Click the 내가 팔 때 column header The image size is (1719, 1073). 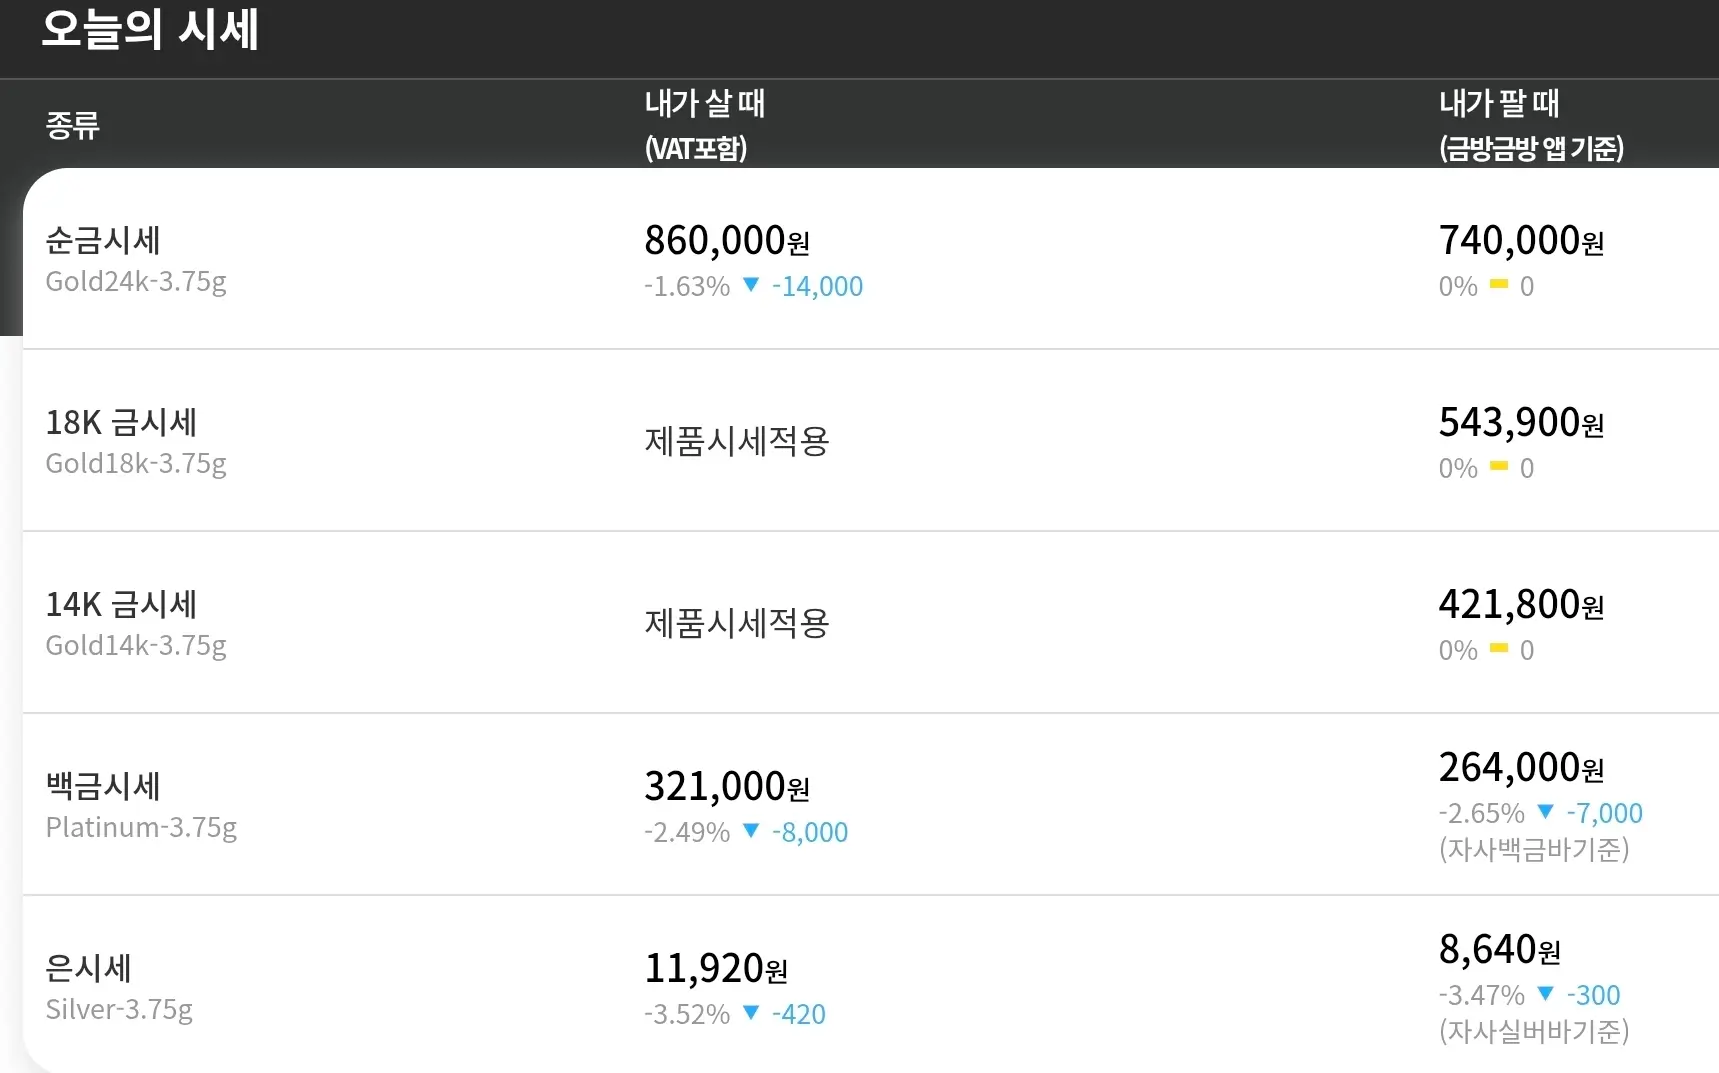coord(1498,104)
